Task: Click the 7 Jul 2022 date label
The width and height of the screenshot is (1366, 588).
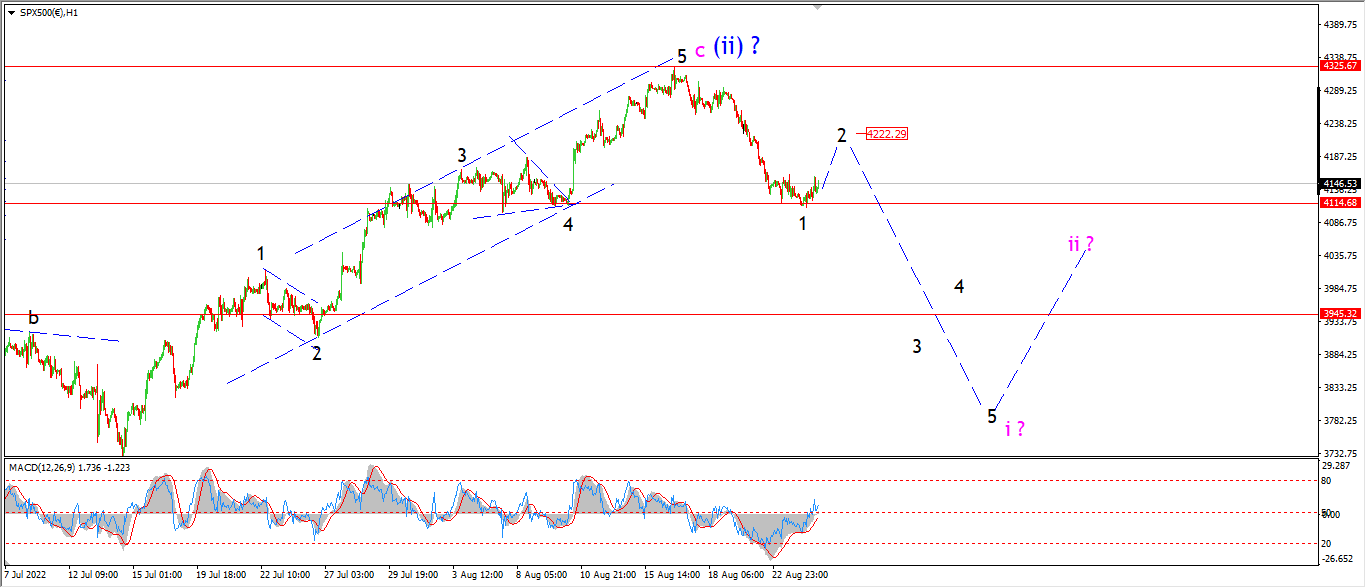Action: click(x=25, y=575)
